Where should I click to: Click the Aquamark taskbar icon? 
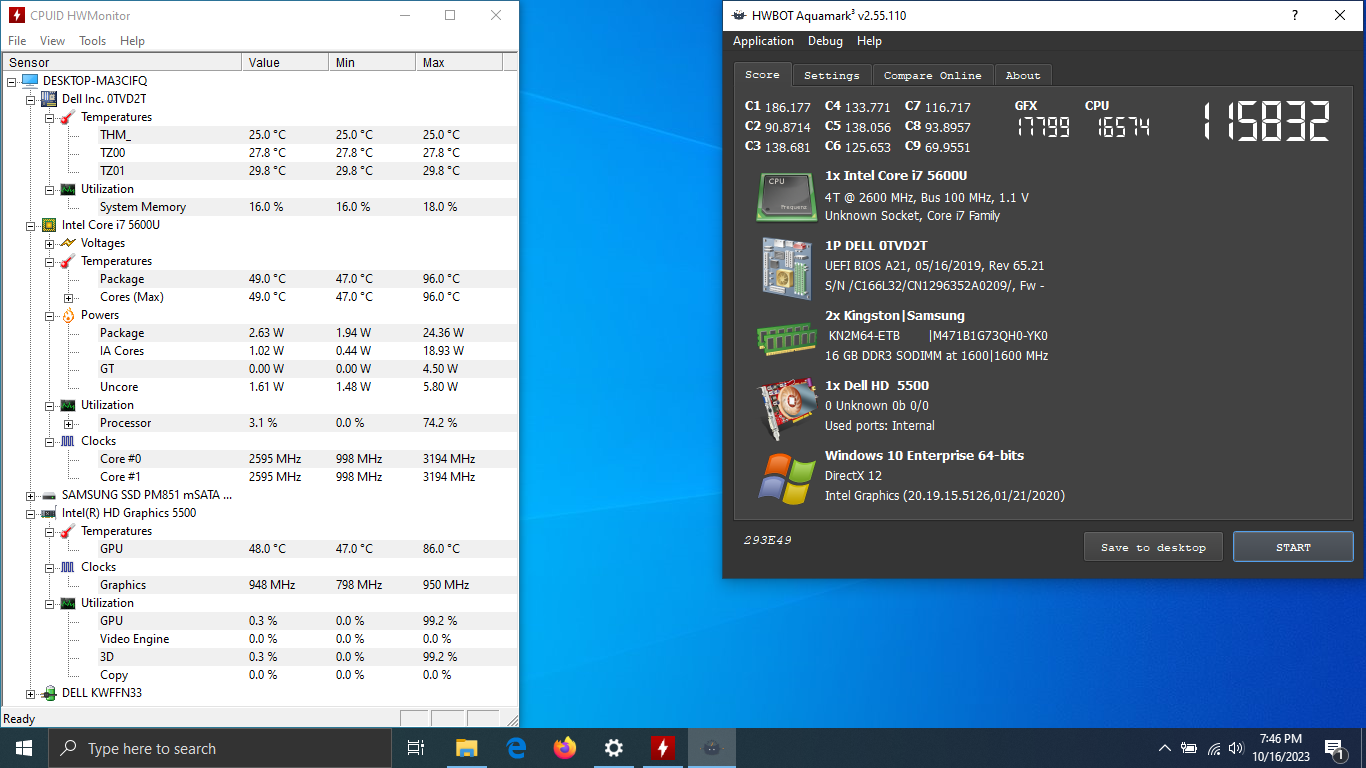[711, 748]
